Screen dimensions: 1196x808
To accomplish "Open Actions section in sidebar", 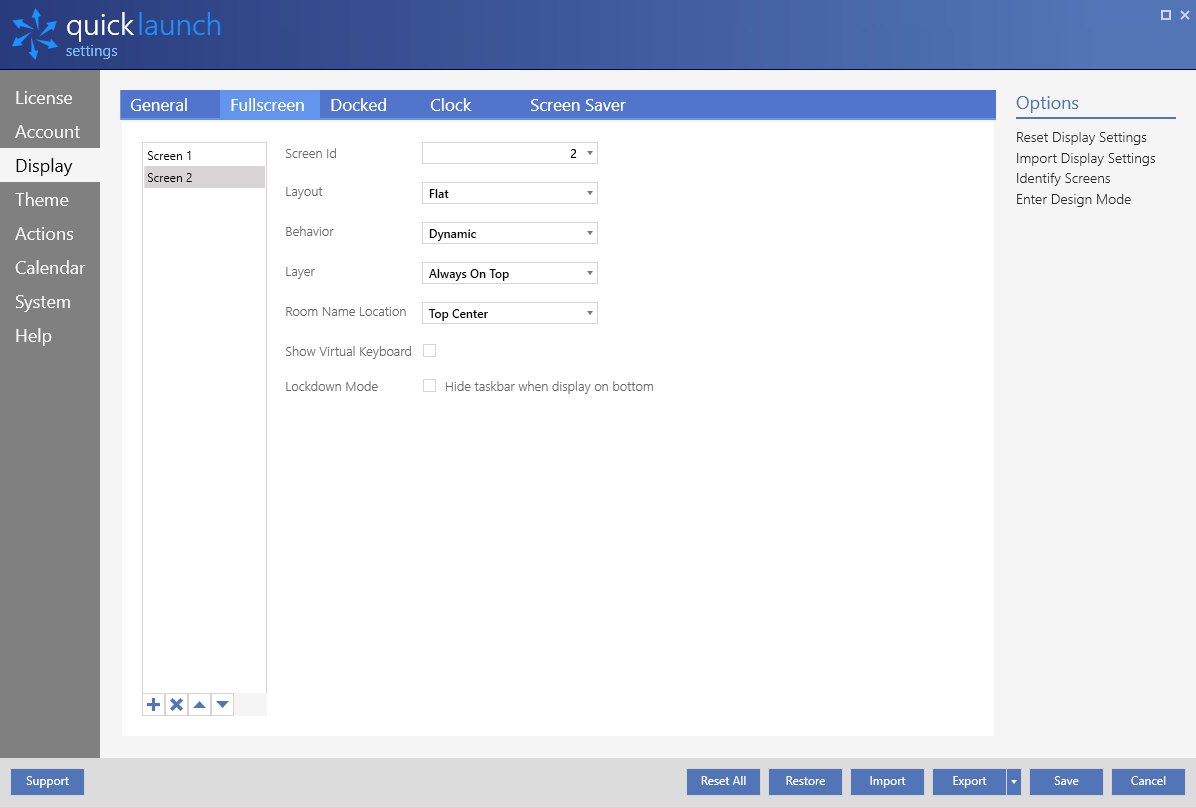I will [x=50, y=233].
